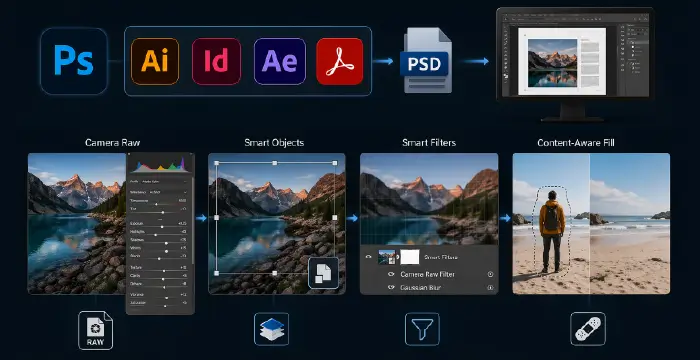Click the Temperature slider knob
This screenshot has height=360, width=700.
156,205
